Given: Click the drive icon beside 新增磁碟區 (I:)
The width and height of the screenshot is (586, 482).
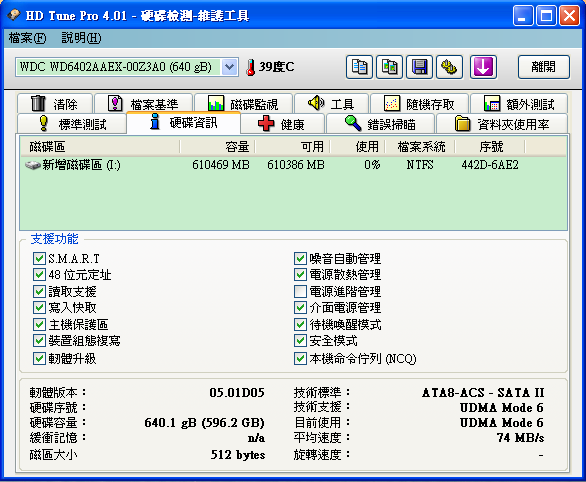Looking at the screenshot, I should pyautogui.click(x=33, y=165).
